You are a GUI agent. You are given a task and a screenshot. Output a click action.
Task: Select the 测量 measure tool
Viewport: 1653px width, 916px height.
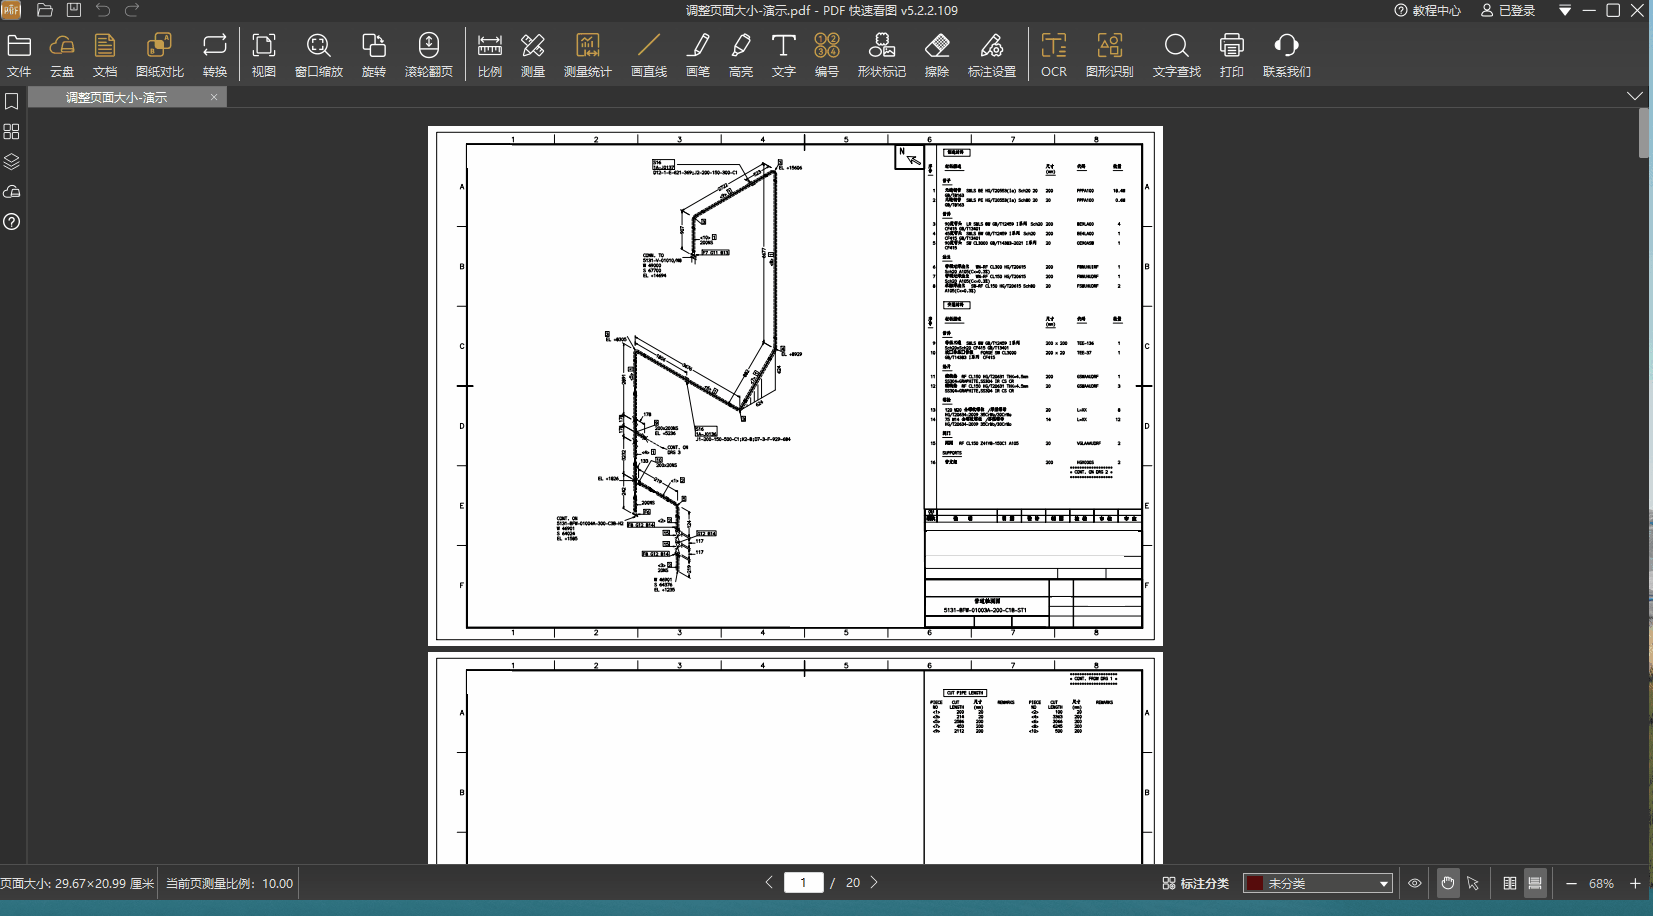point(533,55)
